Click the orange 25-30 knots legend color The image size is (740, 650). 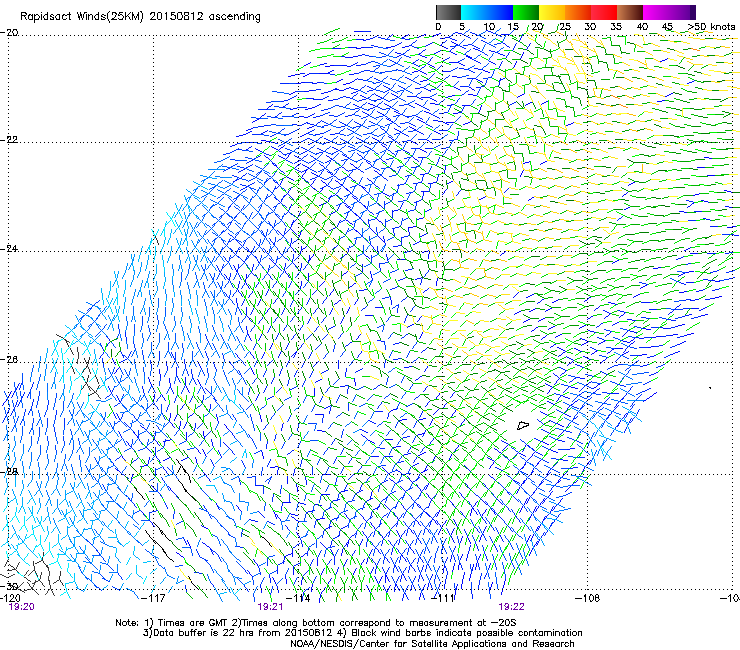(578, 12)
